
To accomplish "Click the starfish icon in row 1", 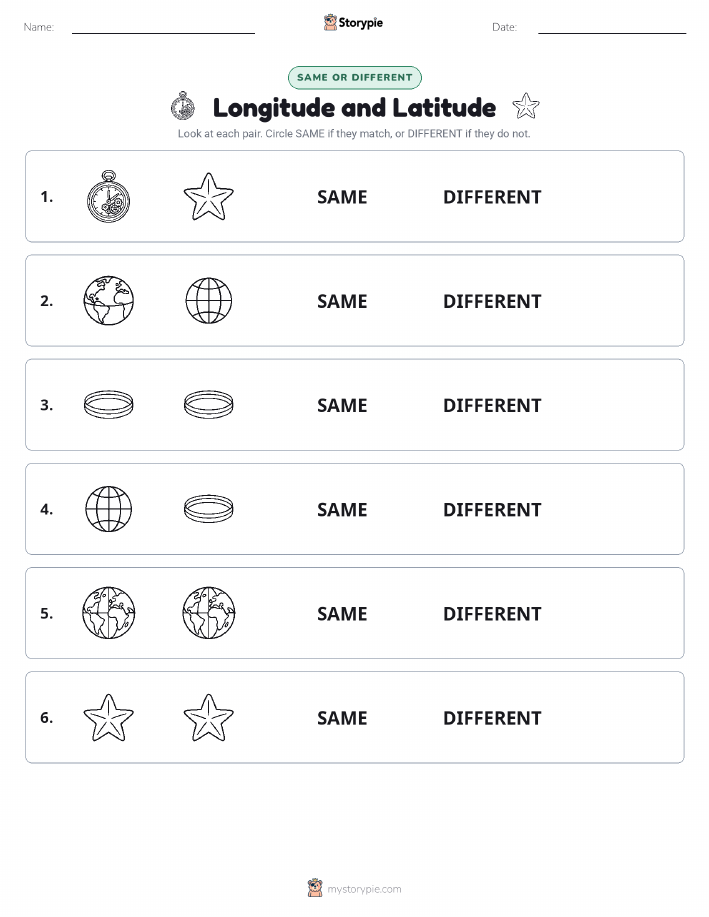I will pos(209,196).
